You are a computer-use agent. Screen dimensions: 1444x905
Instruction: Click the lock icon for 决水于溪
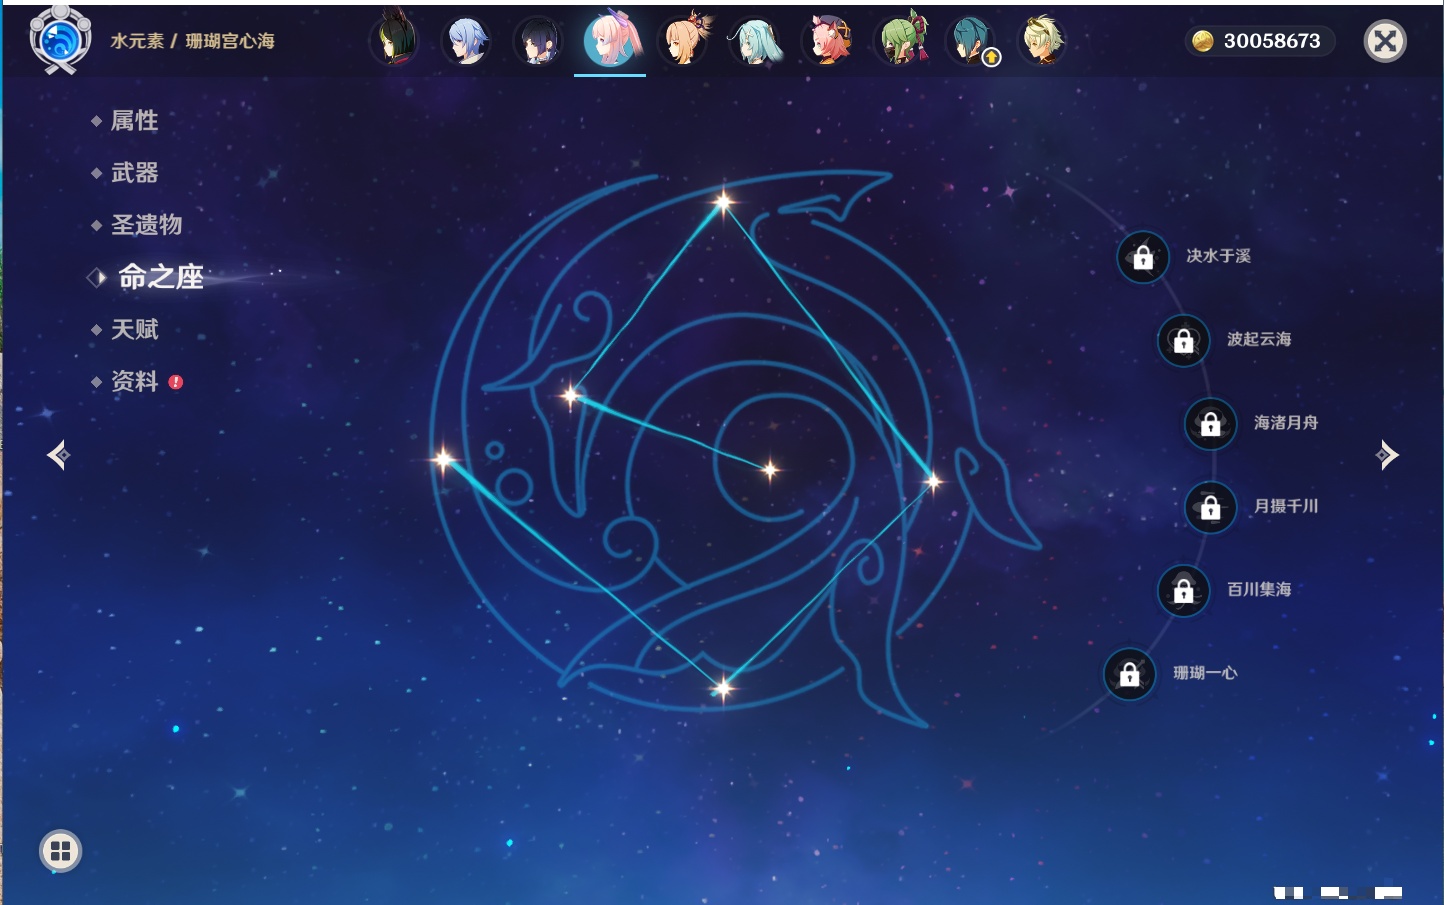[1143, 257]
